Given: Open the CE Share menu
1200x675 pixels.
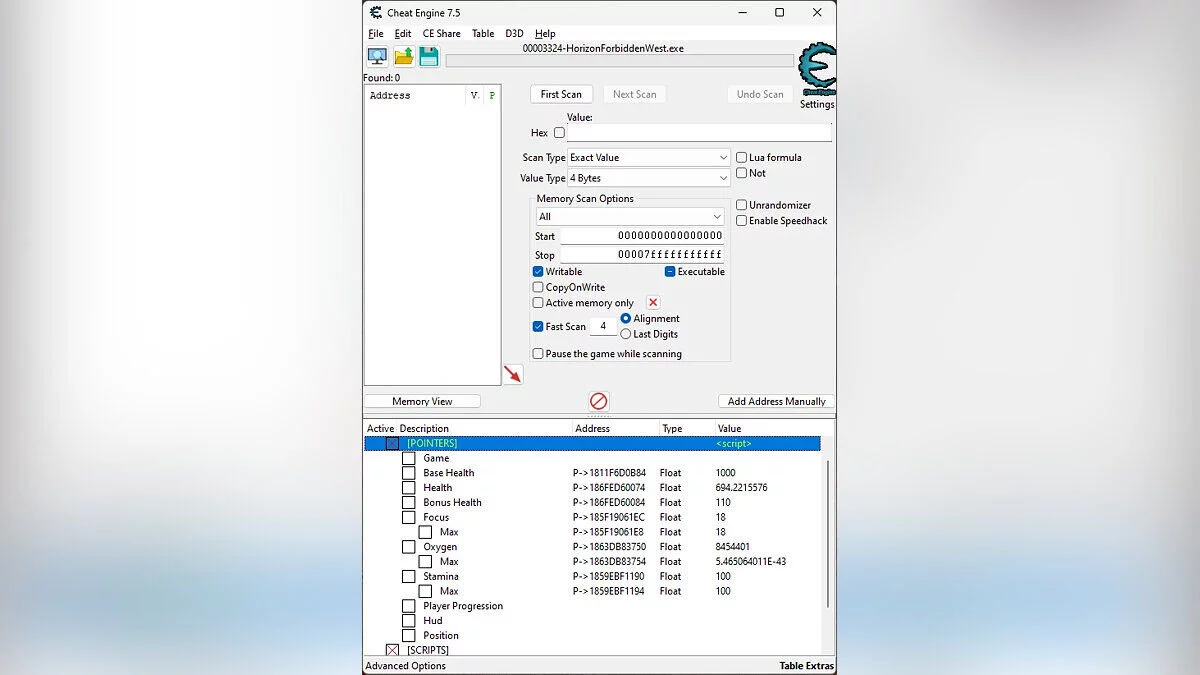Looking at the screenshot, I should [x=441, y=34].
